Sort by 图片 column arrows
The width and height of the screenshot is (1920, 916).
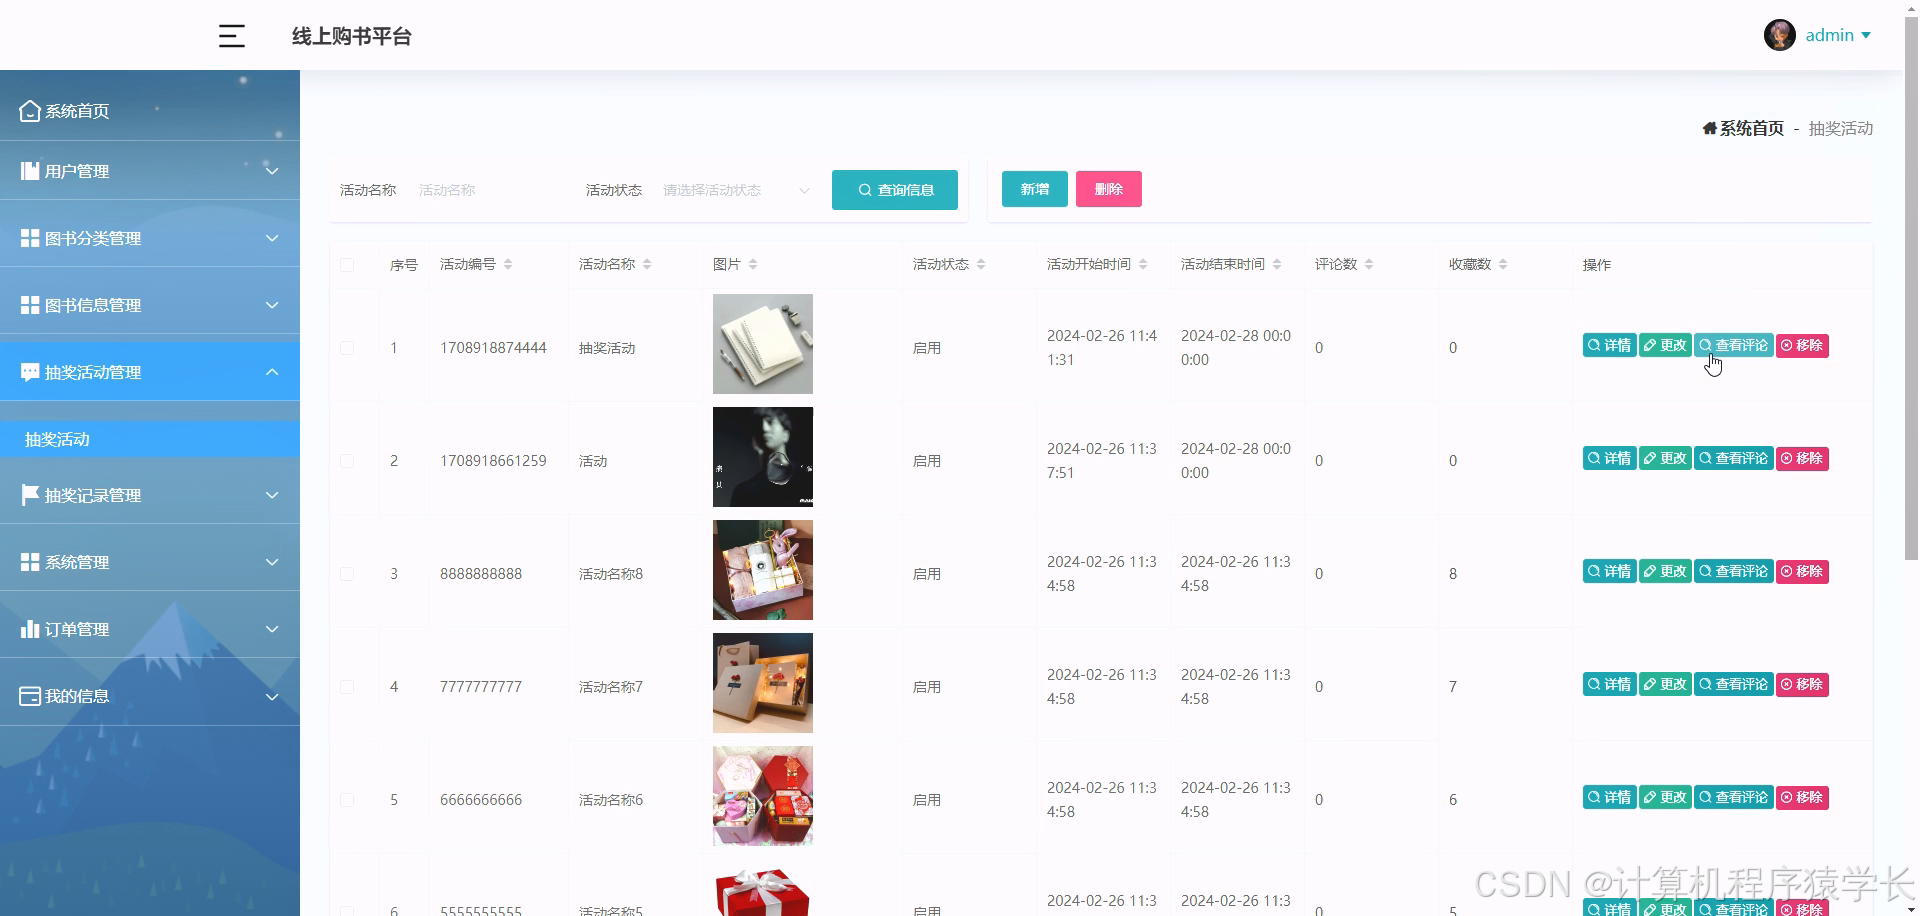(753, 264)
